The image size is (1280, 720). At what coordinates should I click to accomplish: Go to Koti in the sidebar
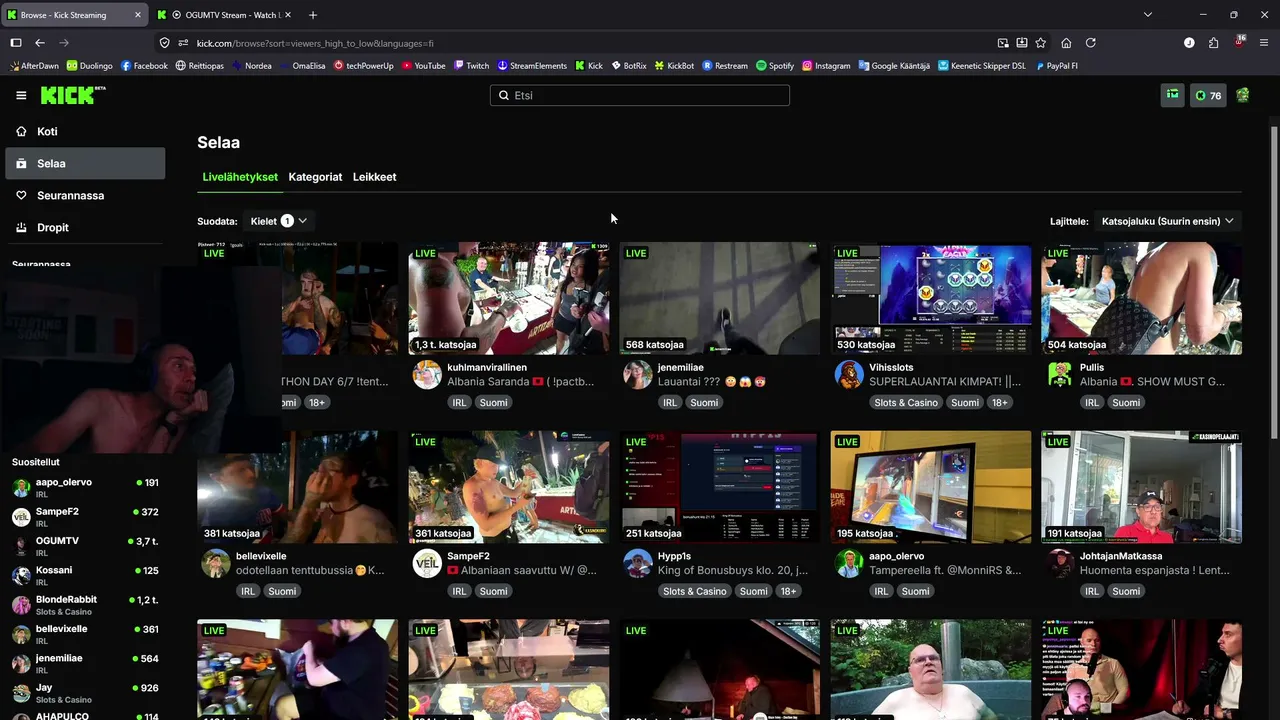[85, 131]
